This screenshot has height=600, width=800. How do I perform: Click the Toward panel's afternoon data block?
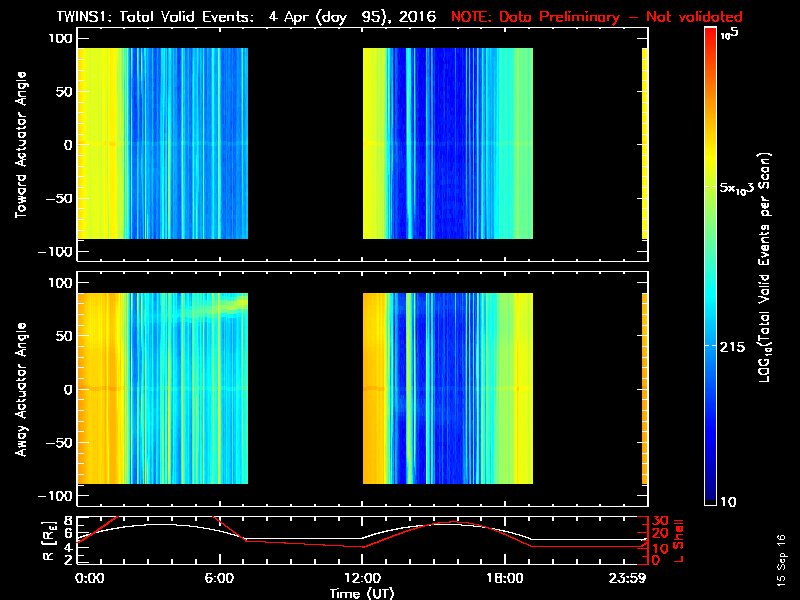(448, 143)
